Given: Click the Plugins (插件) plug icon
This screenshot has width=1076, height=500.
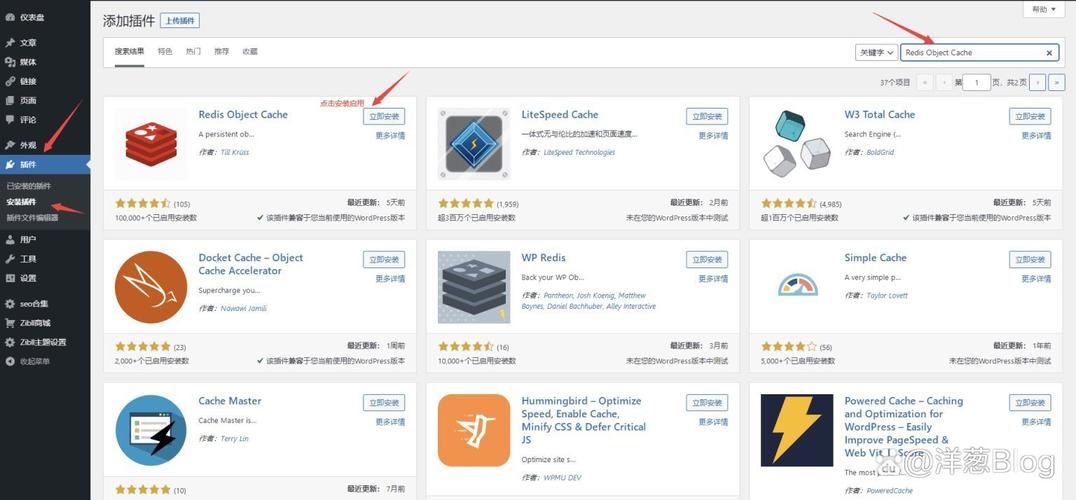Looking at the screenshot, I should [10, 165].
